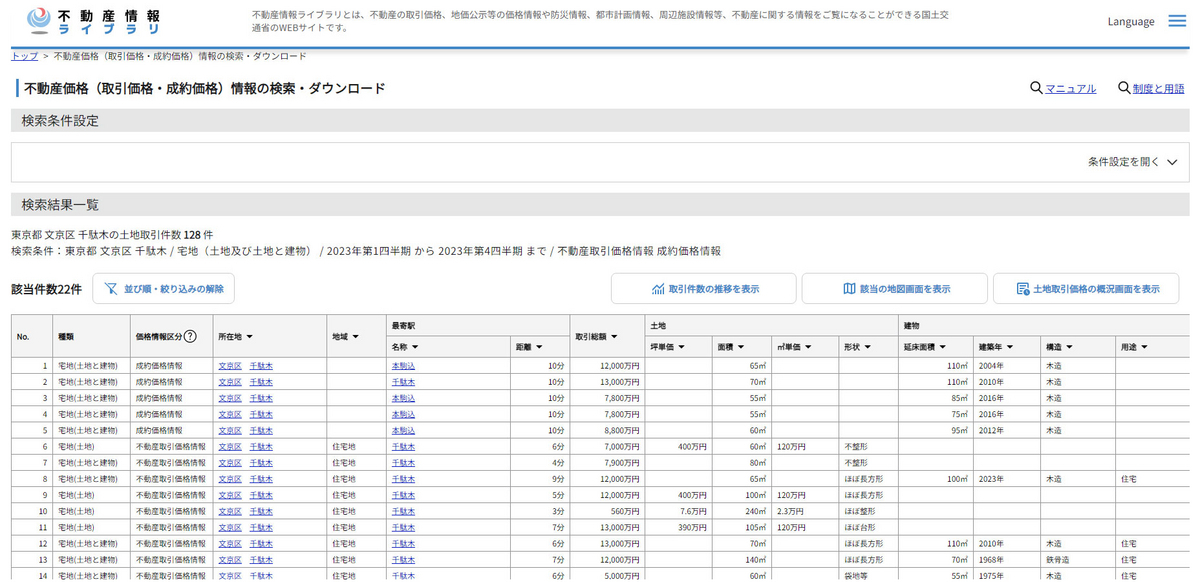
Task: Open 該当の地図画面を表示 map view
Action: (x=895, y=289)
